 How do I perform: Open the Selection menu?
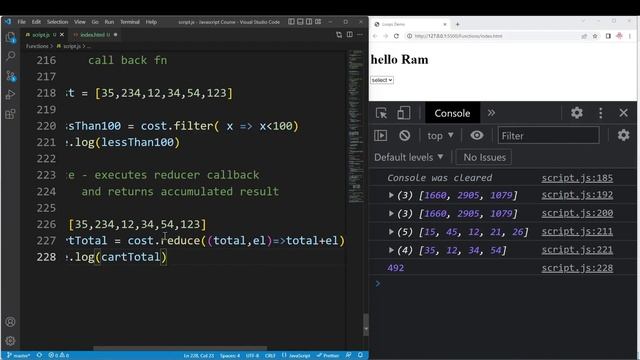(x=57, y=22)
